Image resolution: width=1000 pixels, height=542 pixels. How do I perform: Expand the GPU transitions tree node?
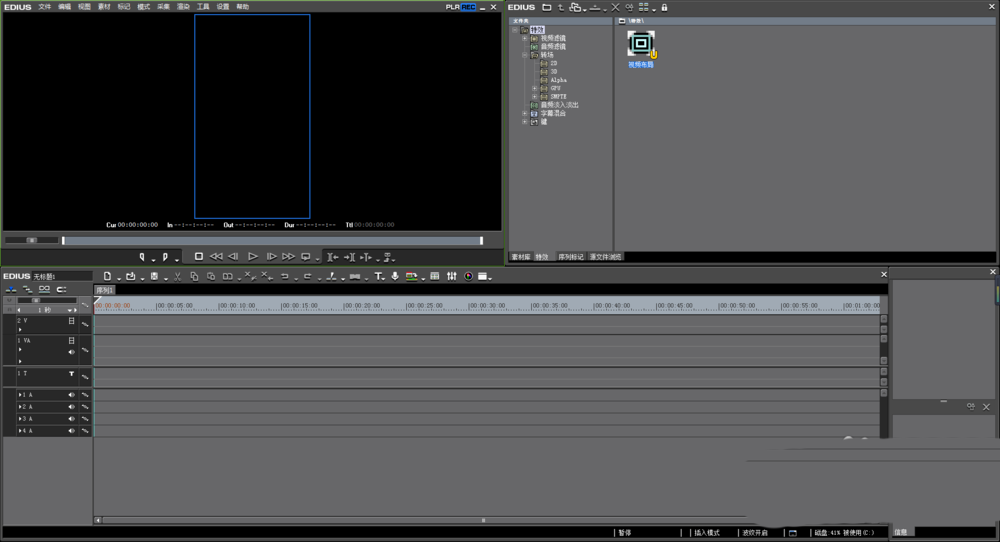[534, 88]
